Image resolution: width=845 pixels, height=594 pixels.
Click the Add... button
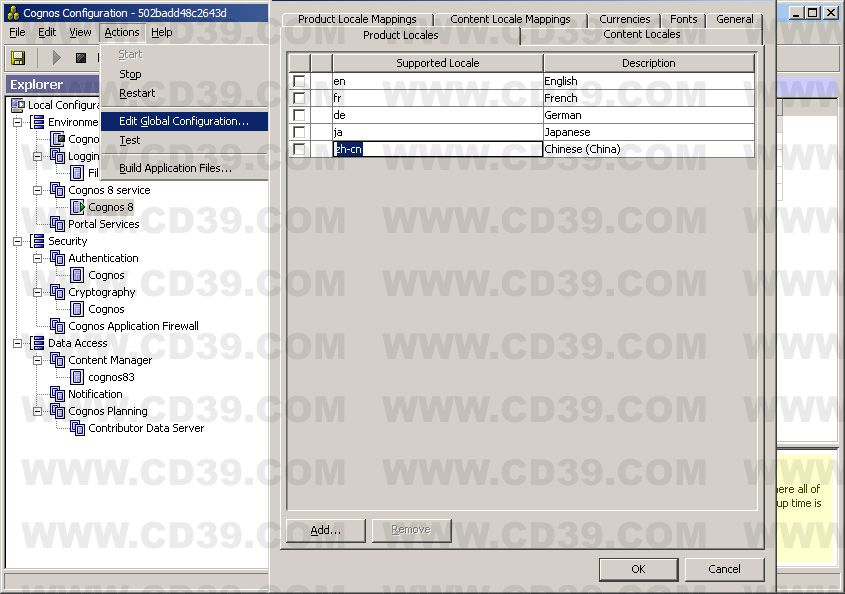click(x=325, y=530)
